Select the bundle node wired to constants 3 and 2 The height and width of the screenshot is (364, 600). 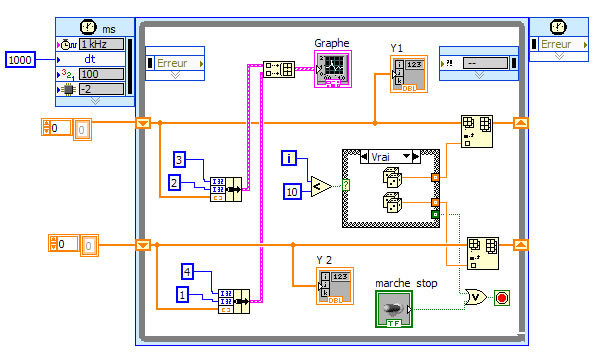coord(226,189)
